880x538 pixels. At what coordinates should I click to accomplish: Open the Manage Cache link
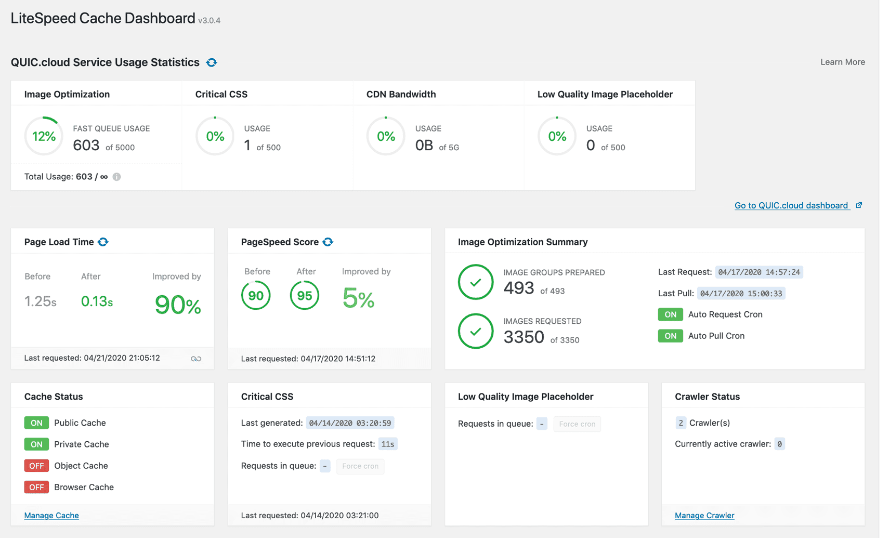51,515
